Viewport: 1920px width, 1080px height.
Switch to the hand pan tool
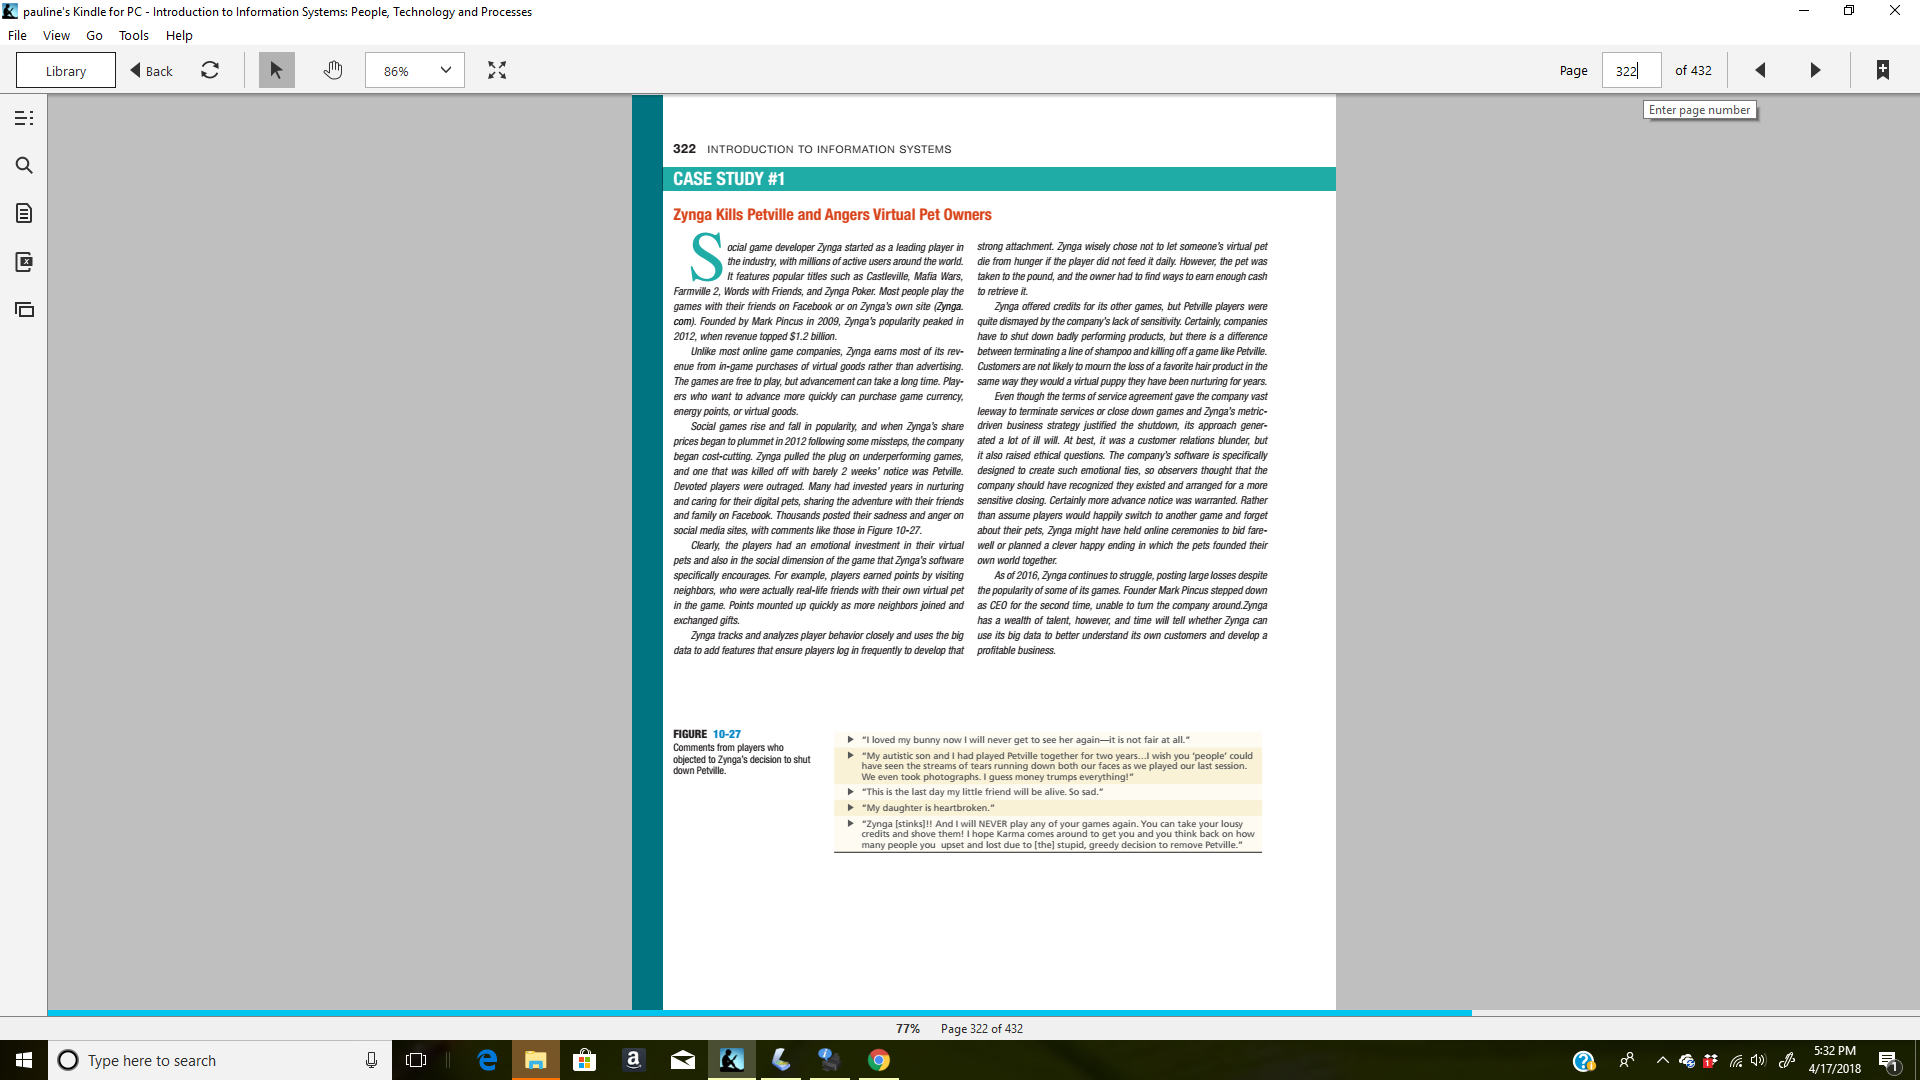(333, 70)
